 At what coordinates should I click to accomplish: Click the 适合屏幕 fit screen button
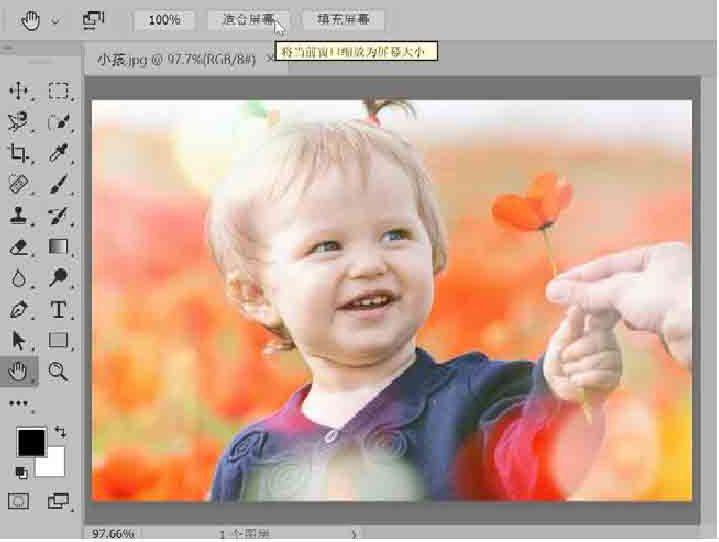[248, 20]
